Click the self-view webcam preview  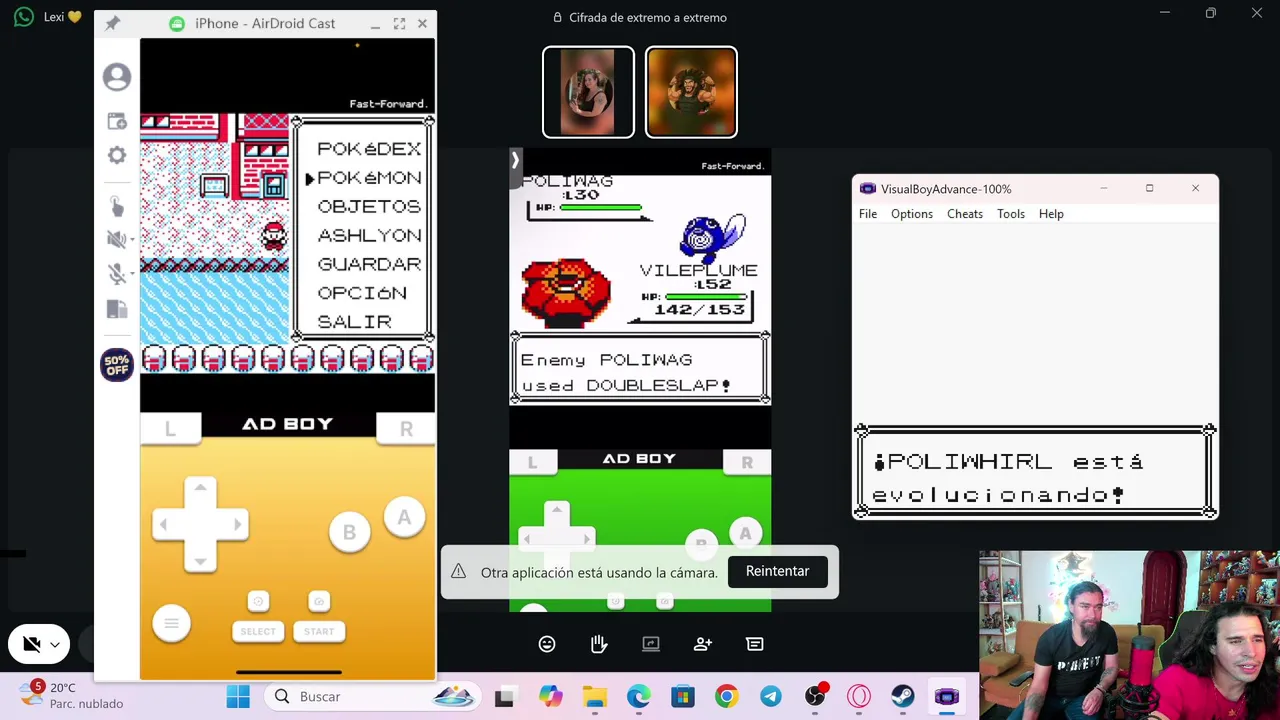tap(1129, 635)
